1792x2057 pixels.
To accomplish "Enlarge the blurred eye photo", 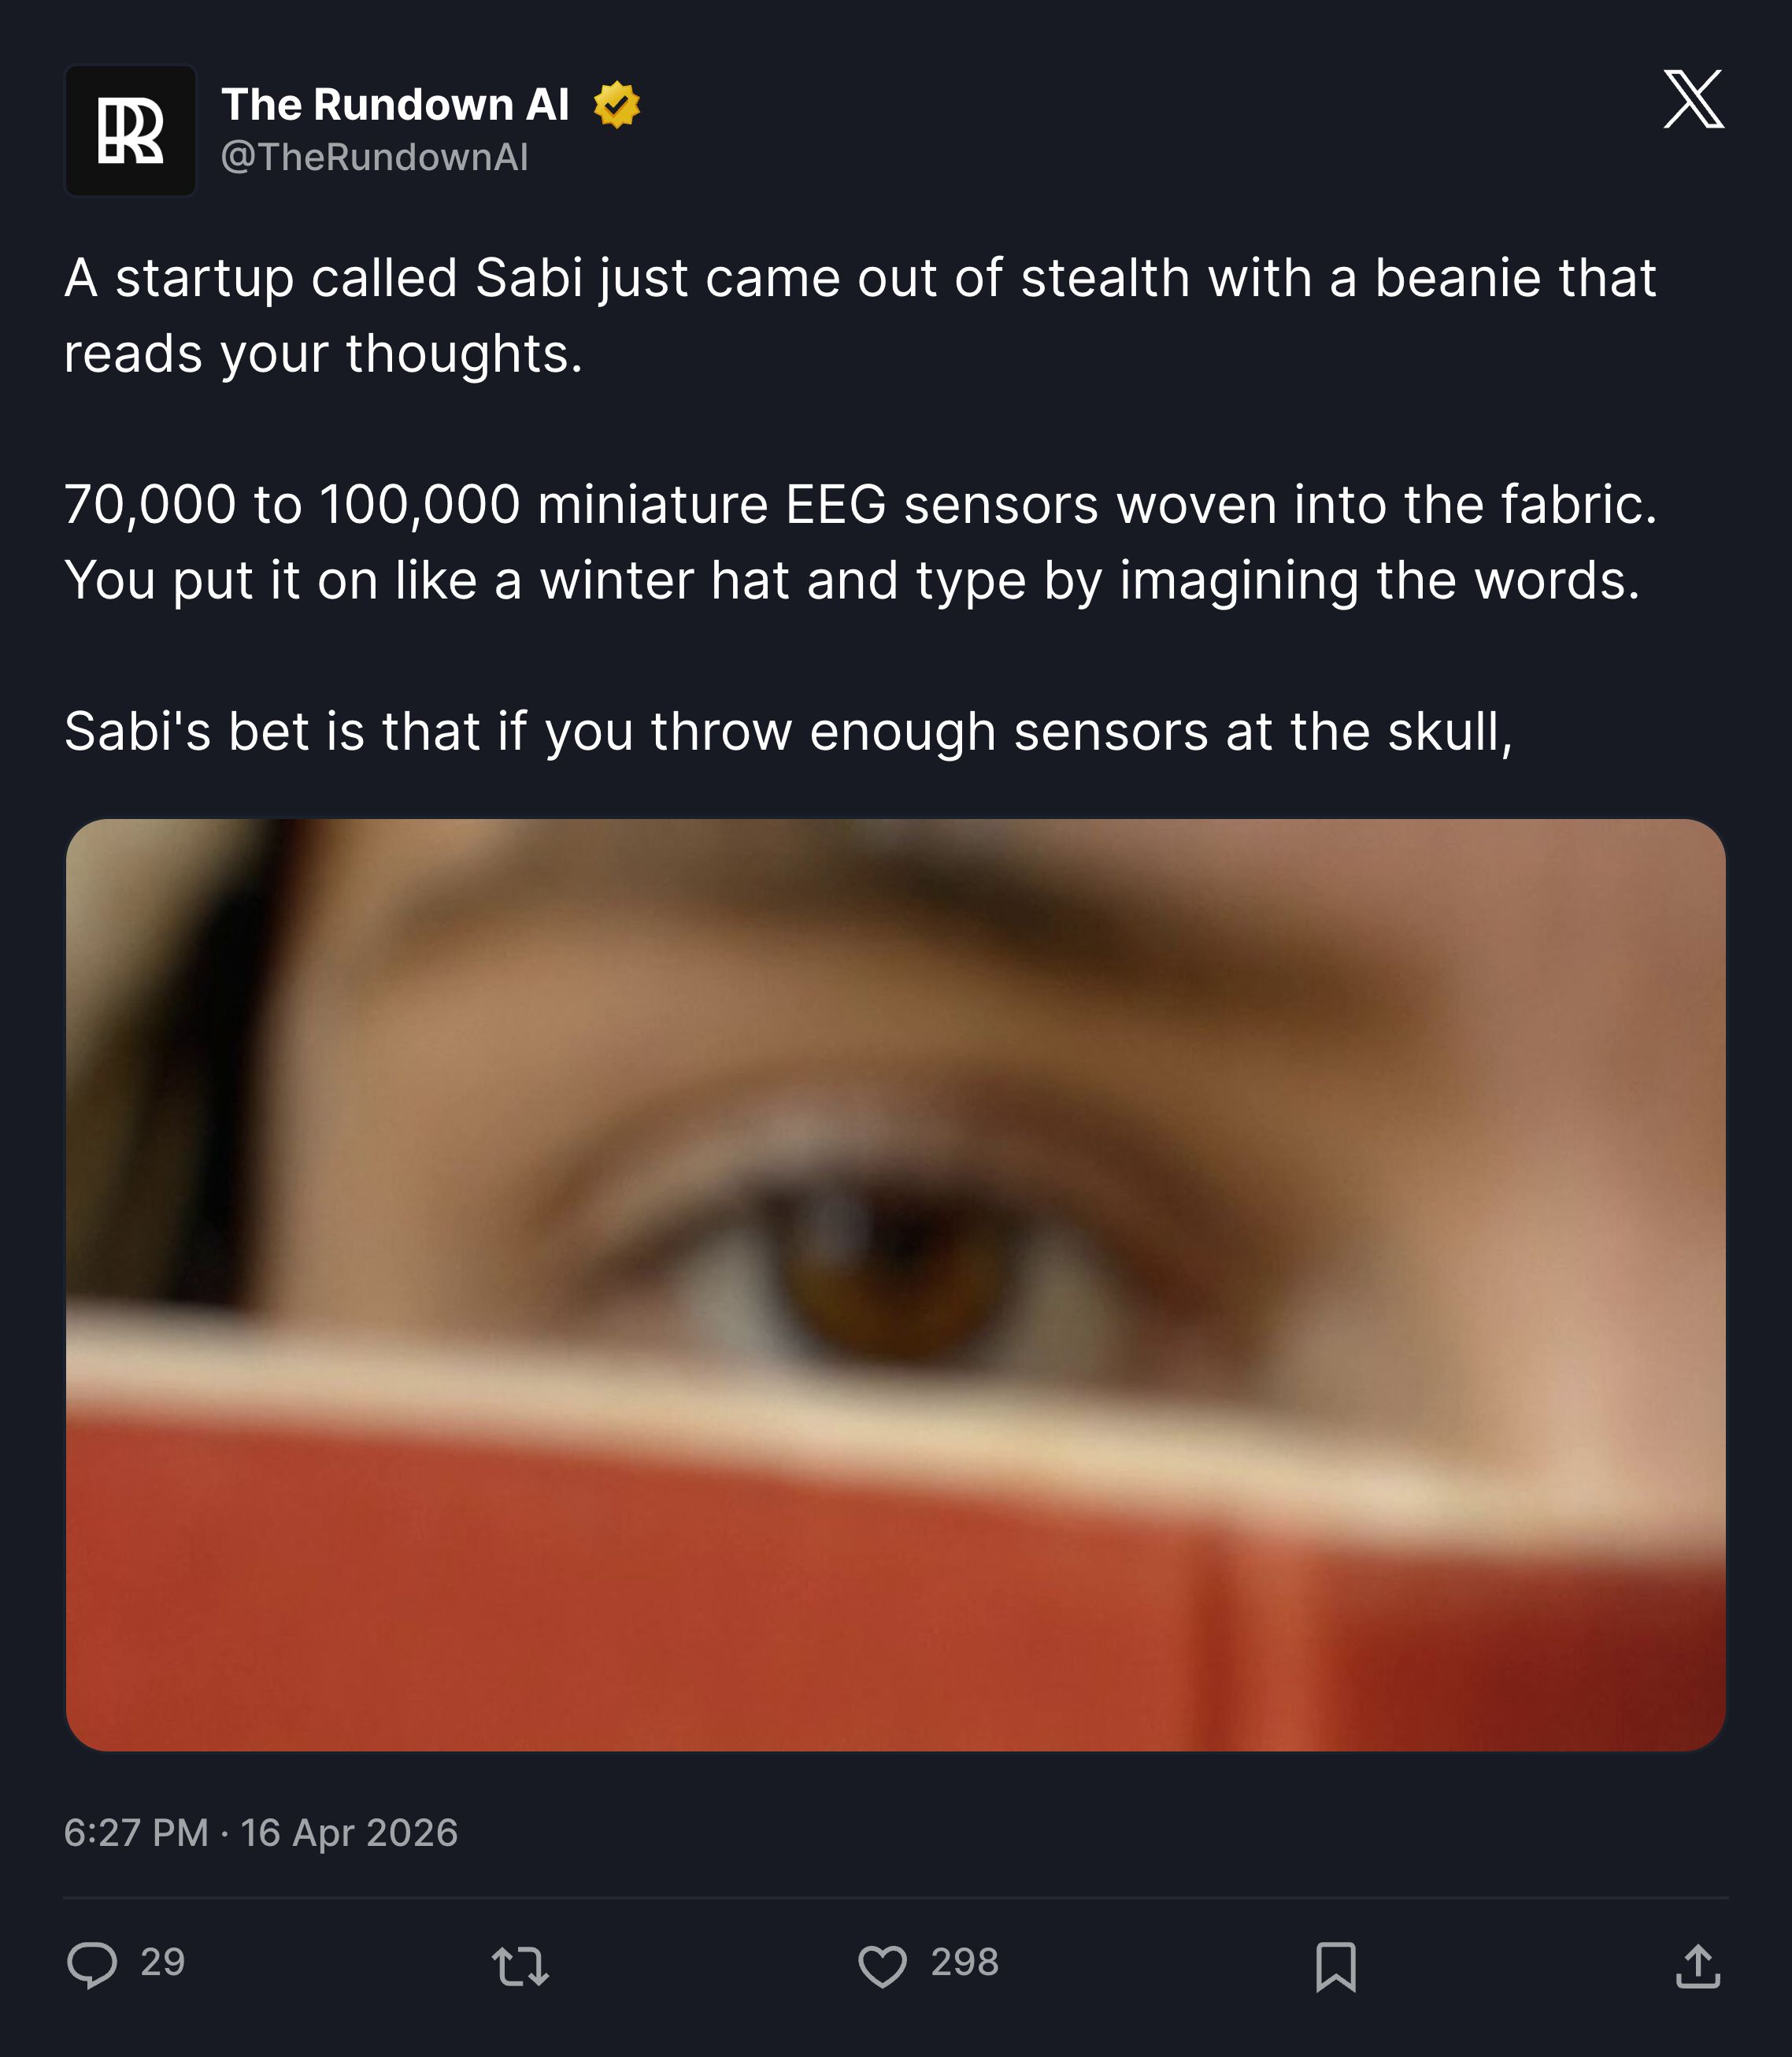I will pos(896,1285).
